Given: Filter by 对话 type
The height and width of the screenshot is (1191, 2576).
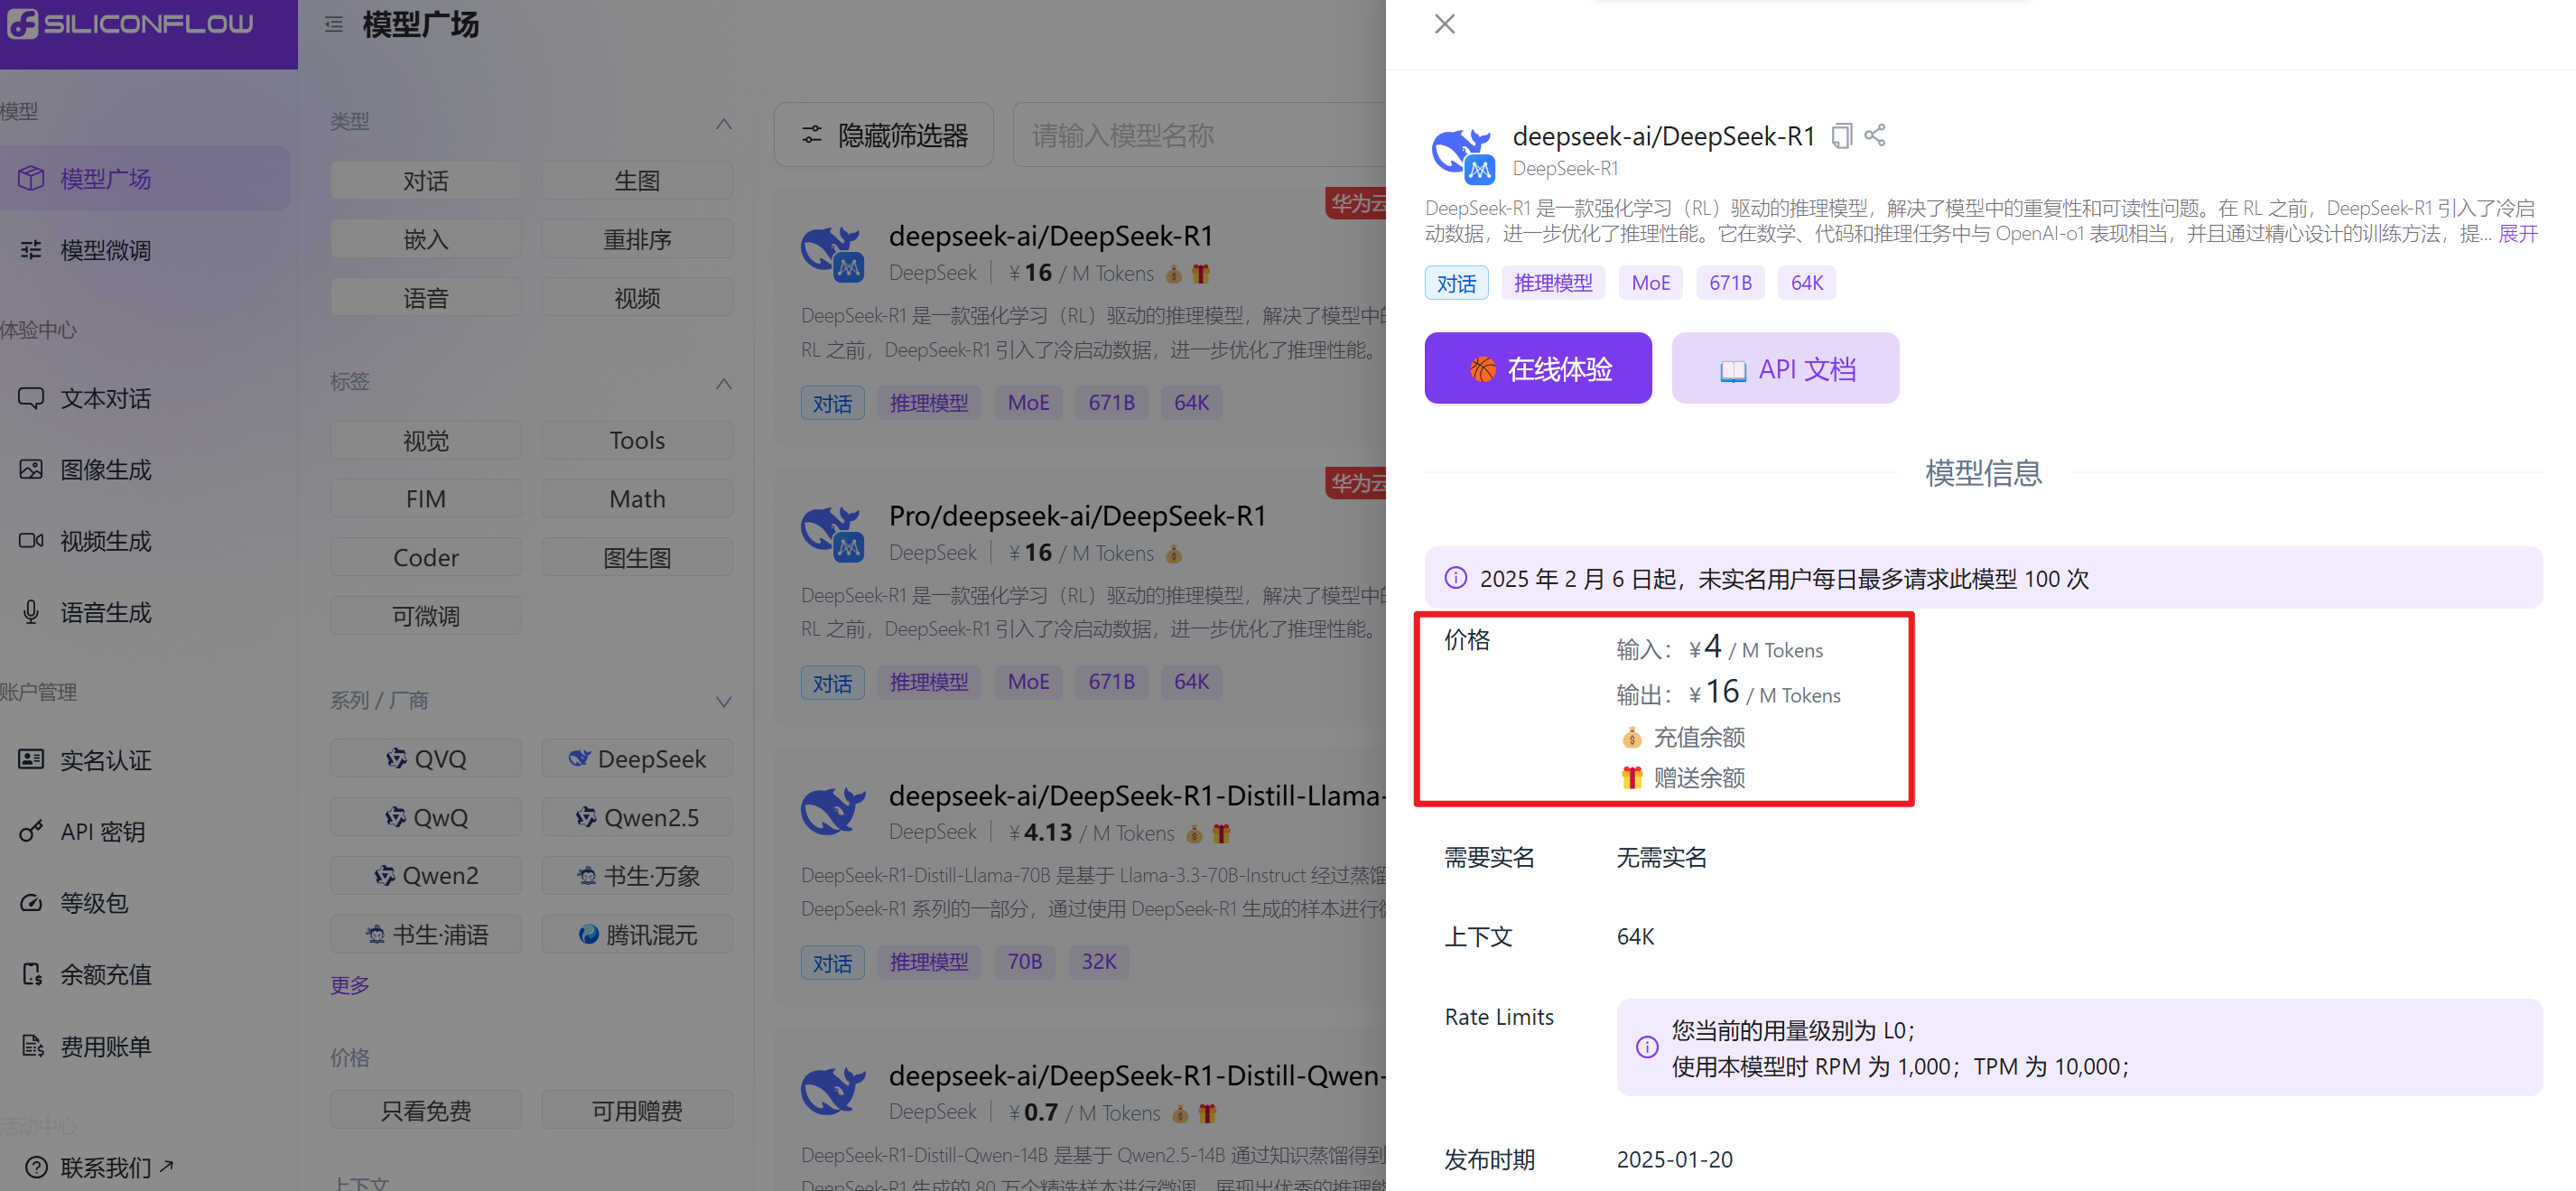Looking at the screenshot, I should click(426, 181).
